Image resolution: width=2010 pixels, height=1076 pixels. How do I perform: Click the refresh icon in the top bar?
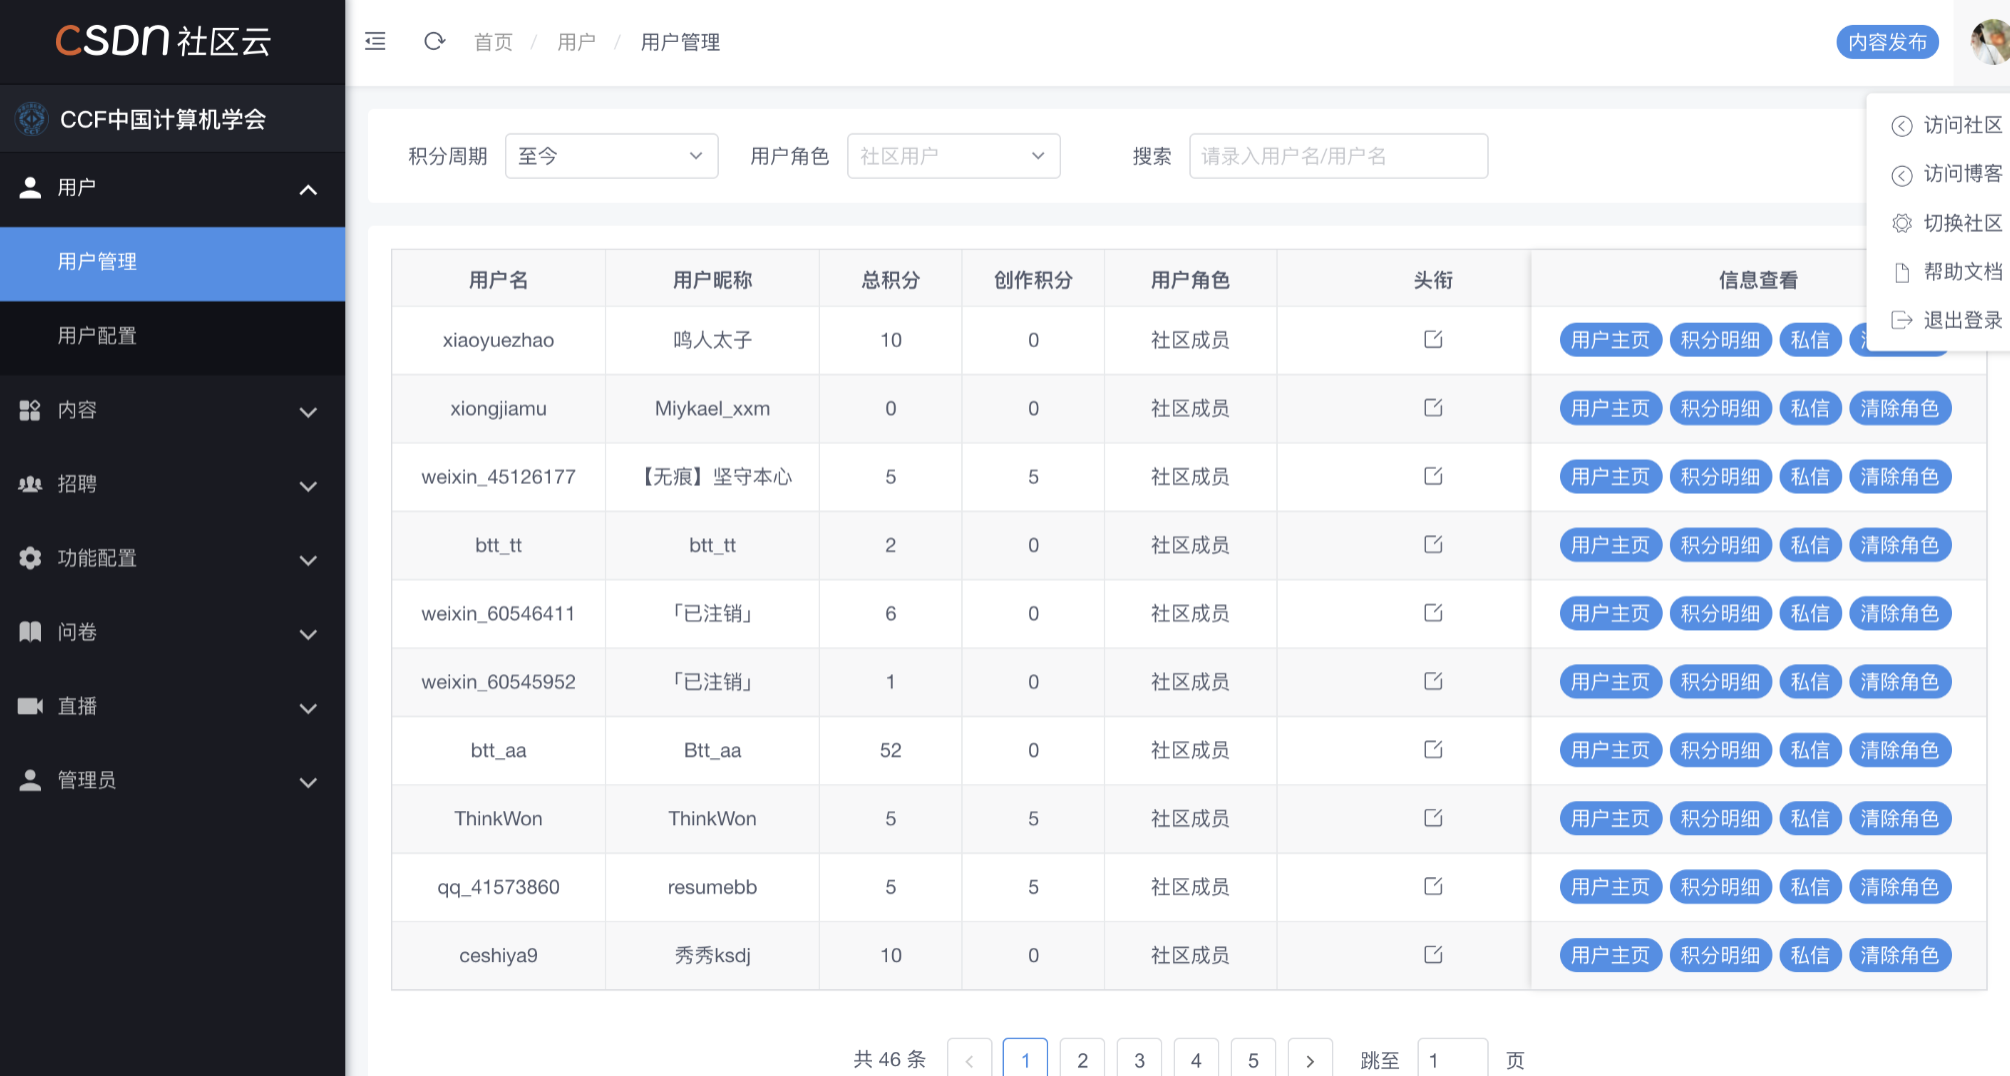[434, 42]
